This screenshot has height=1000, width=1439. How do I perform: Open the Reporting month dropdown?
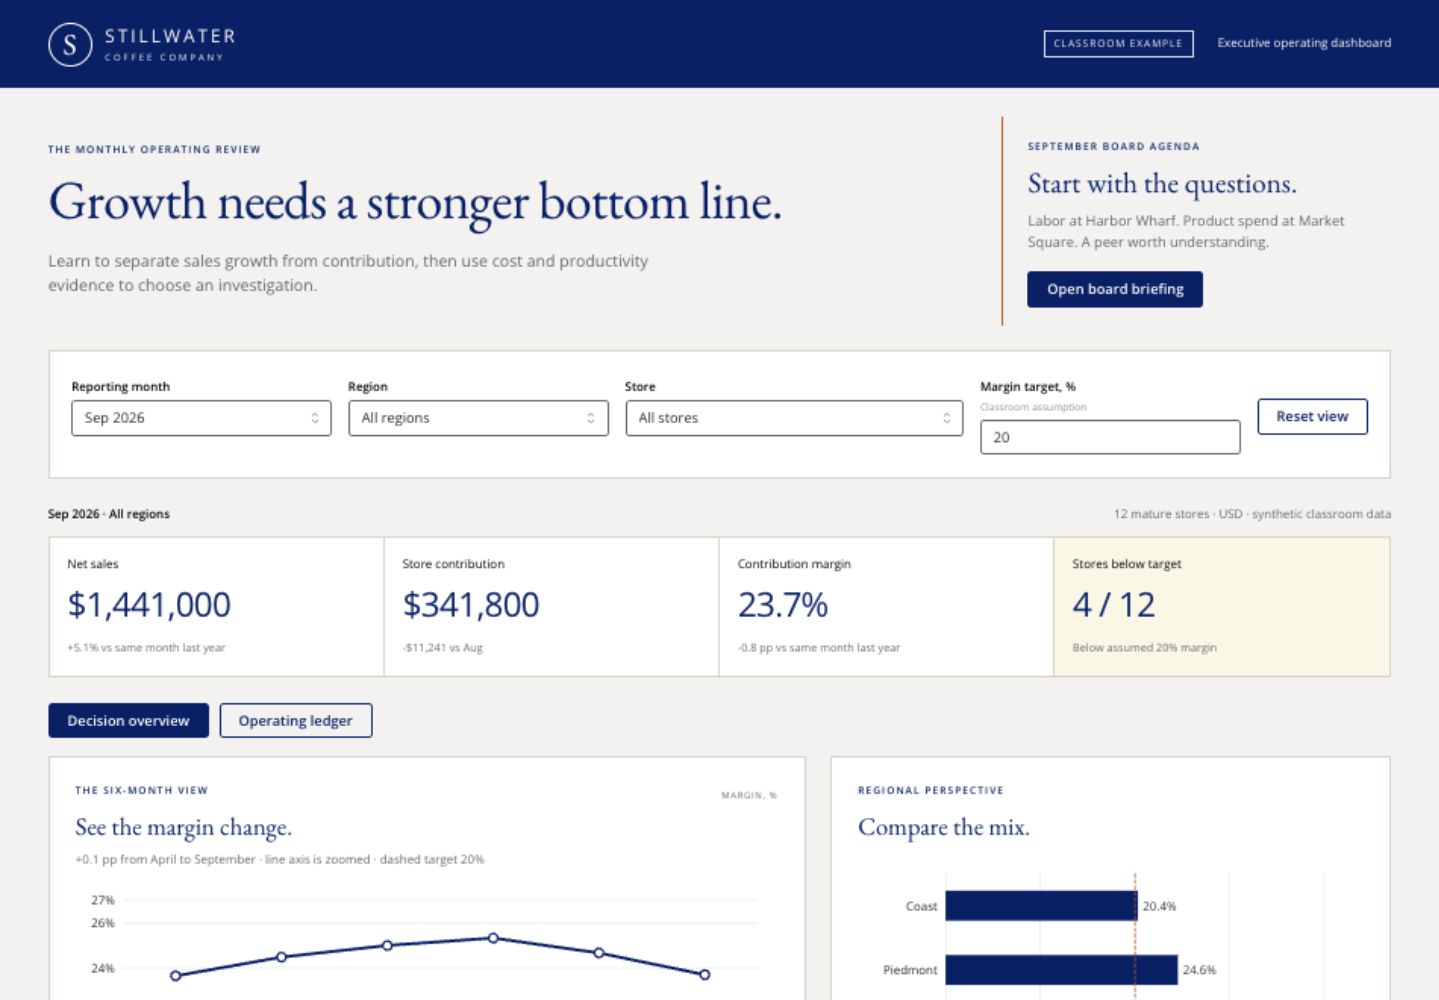201,418
